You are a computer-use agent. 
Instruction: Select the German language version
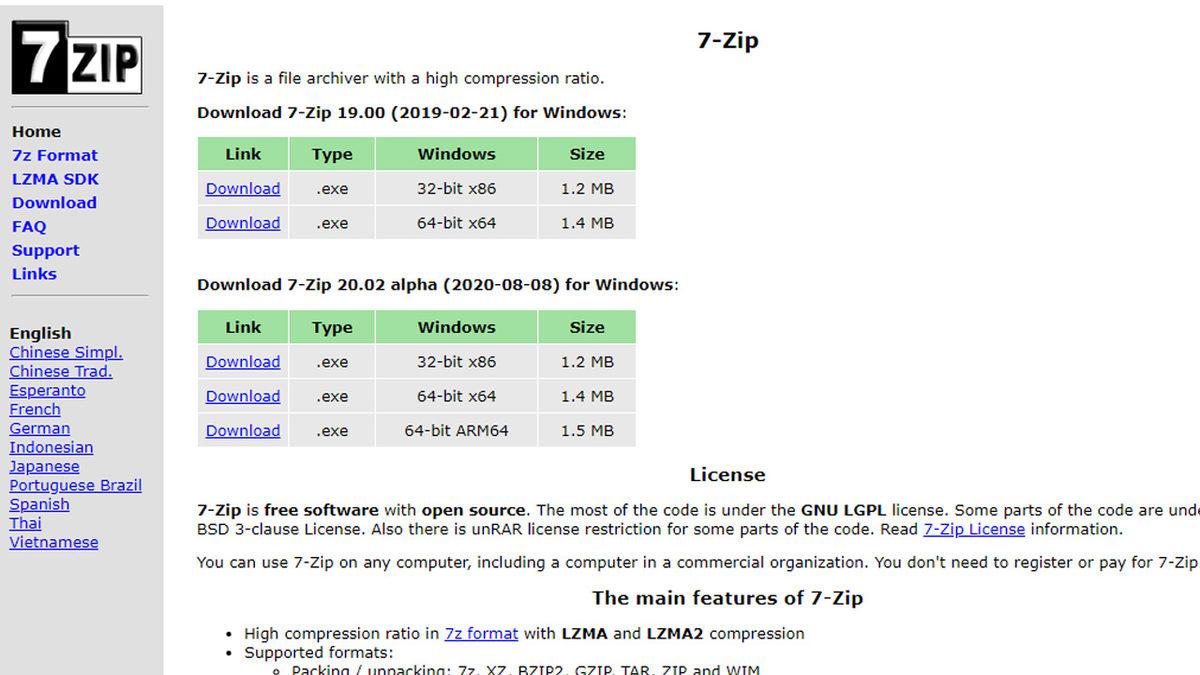[40, 429]
